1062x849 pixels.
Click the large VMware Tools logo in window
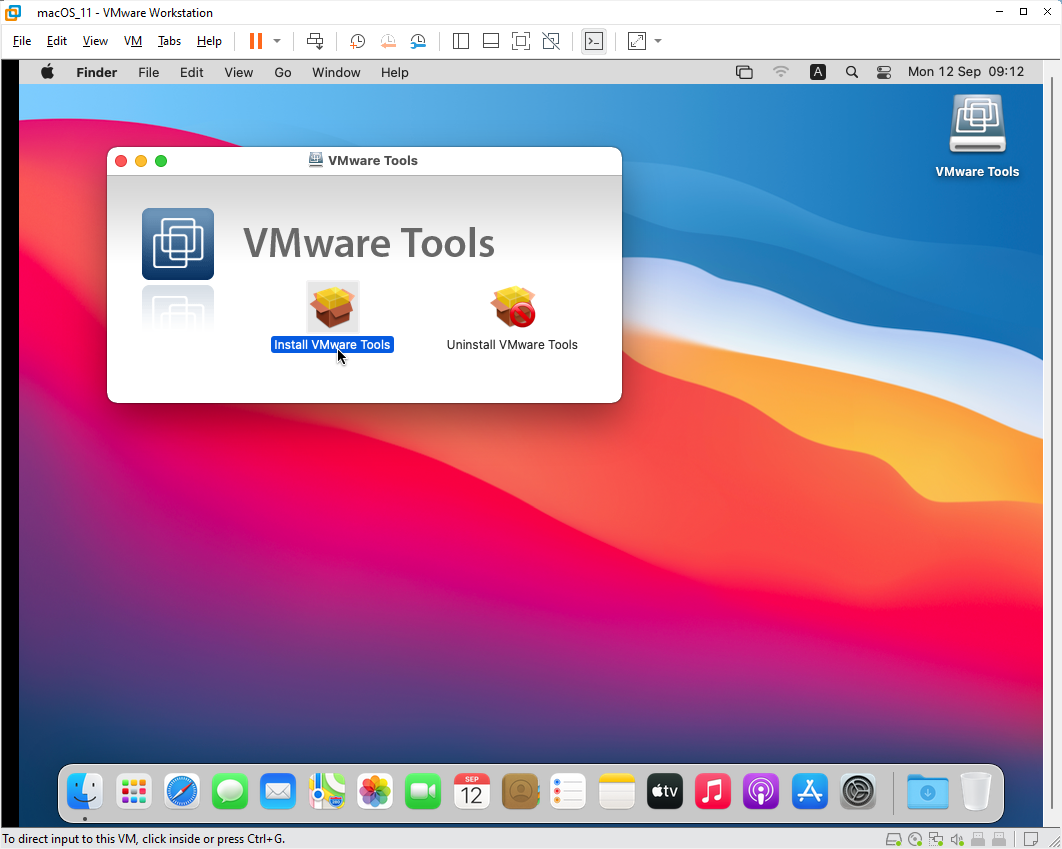[x=178, y=244]
